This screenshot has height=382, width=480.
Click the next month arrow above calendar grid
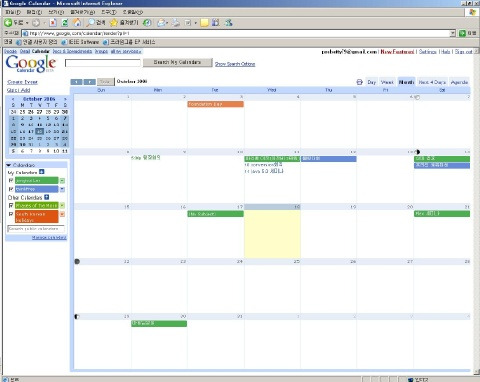coord(89,82)
